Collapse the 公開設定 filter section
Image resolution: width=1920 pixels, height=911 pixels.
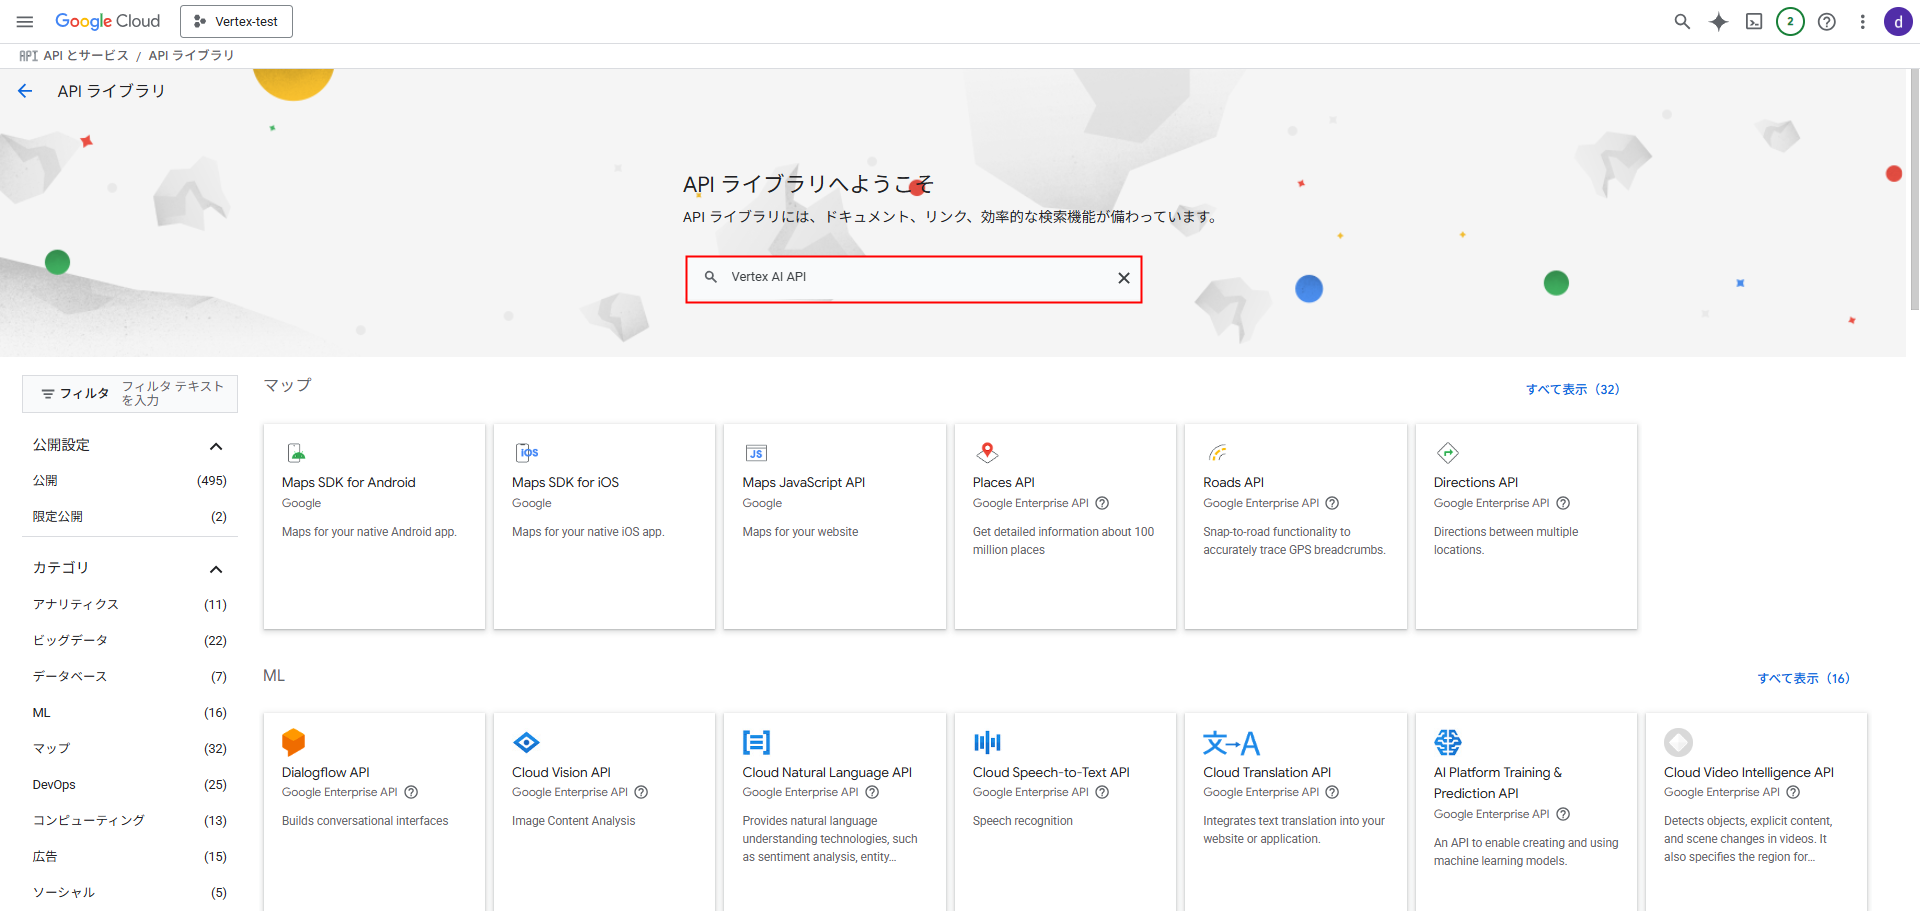click(215, 446)
